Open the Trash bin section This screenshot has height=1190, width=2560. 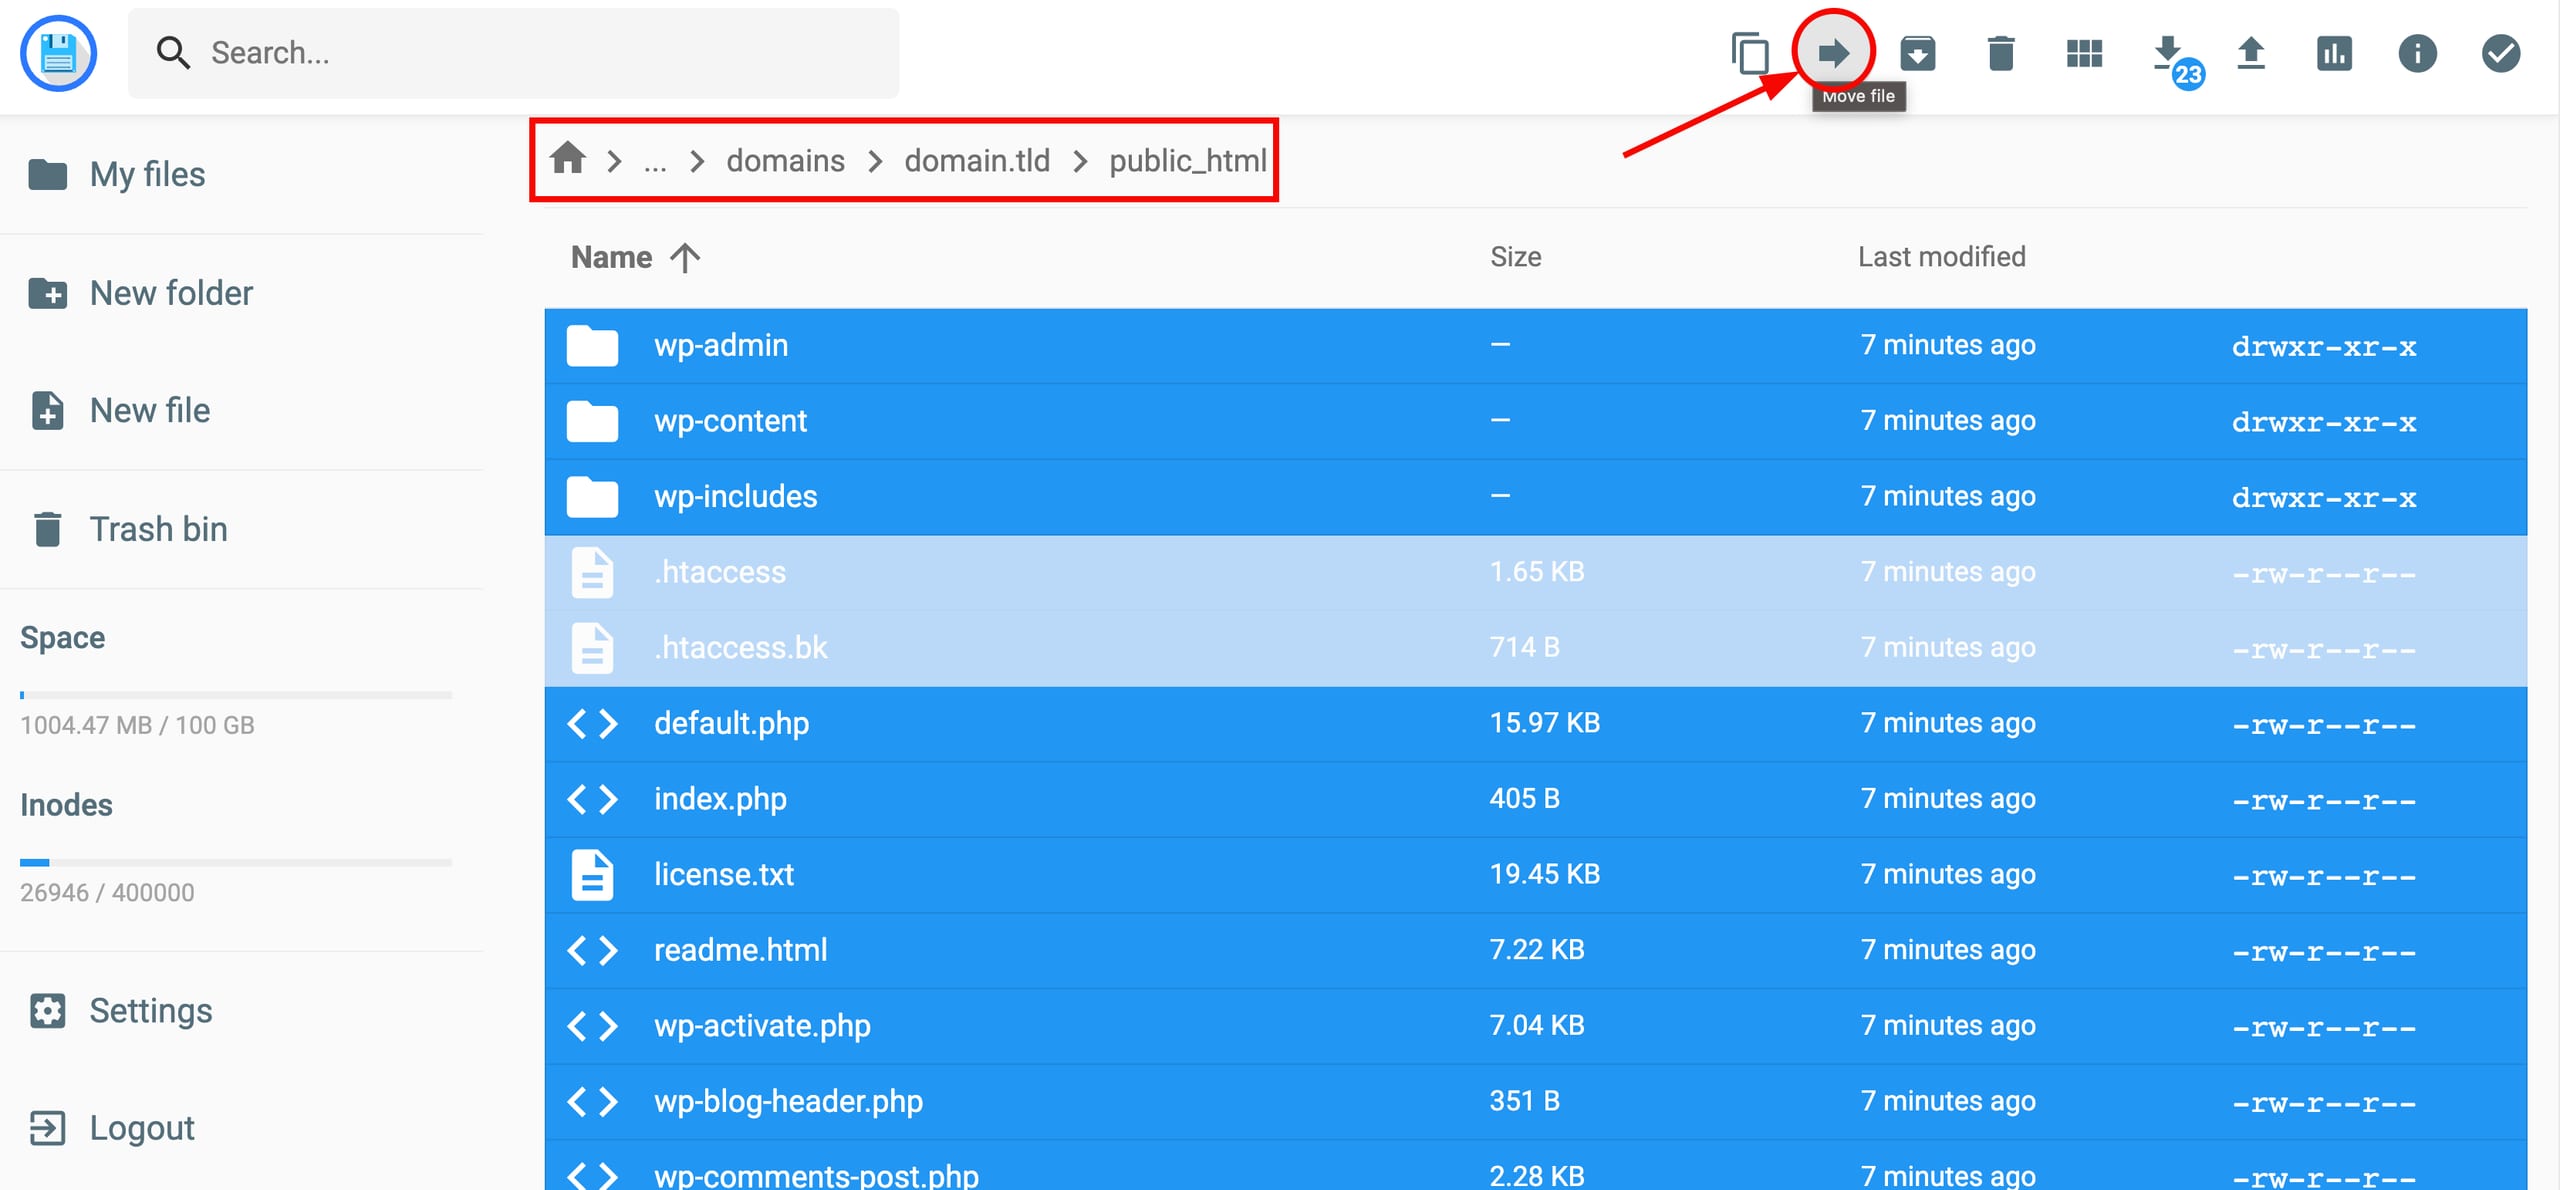click(158, 528)
